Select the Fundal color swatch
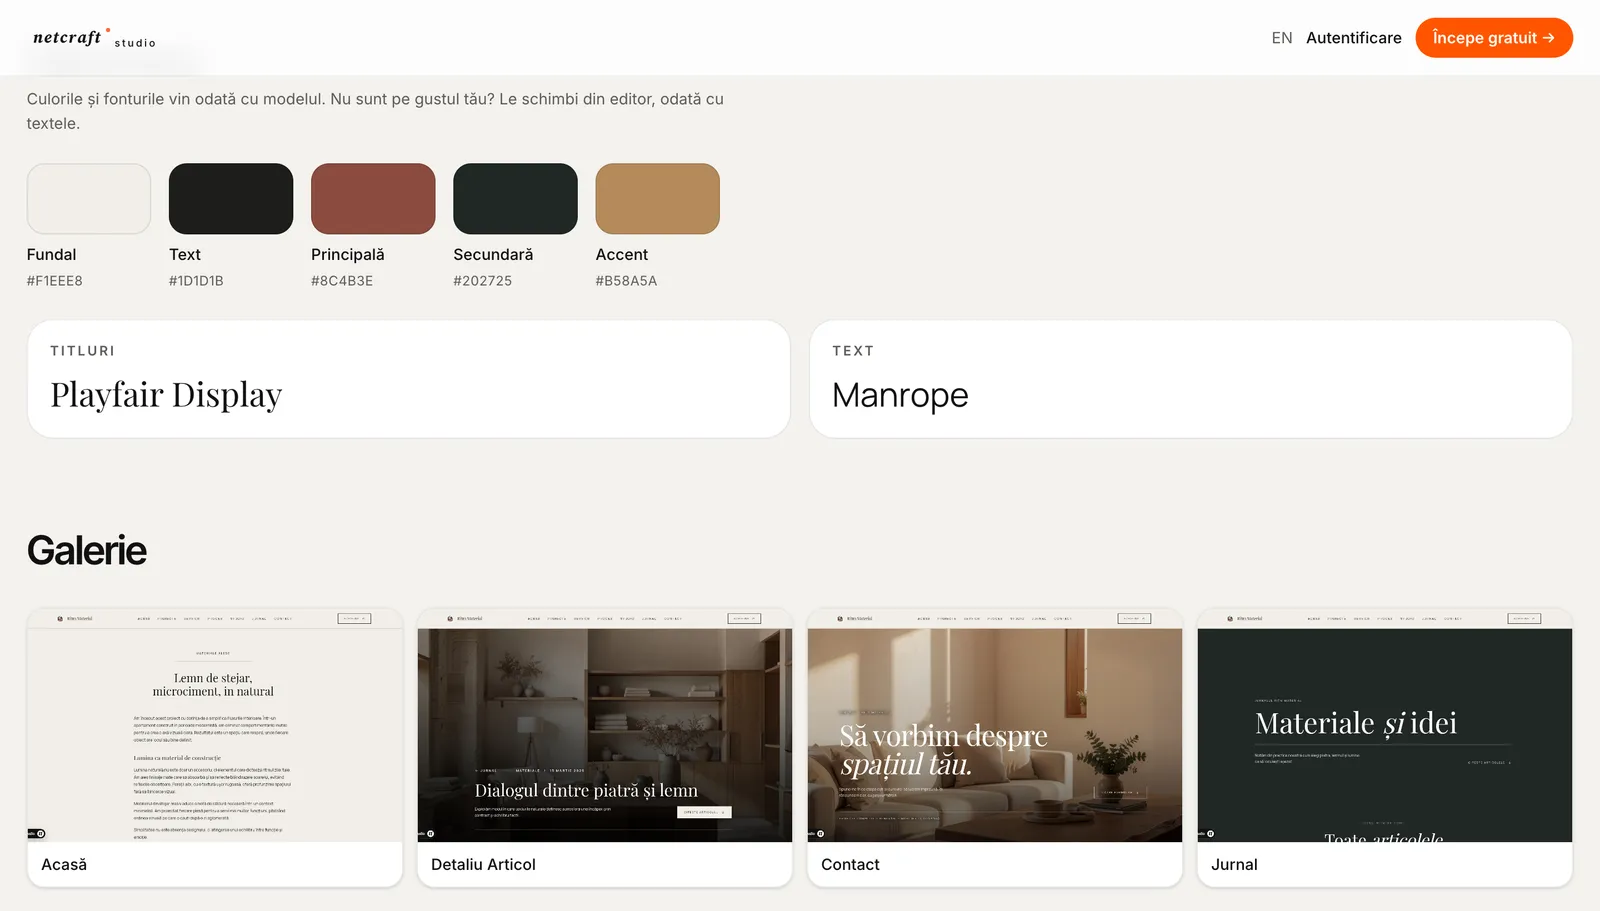Image resolution: width=1600 pixels, height=911 pixels. click(x=89, y=199)
